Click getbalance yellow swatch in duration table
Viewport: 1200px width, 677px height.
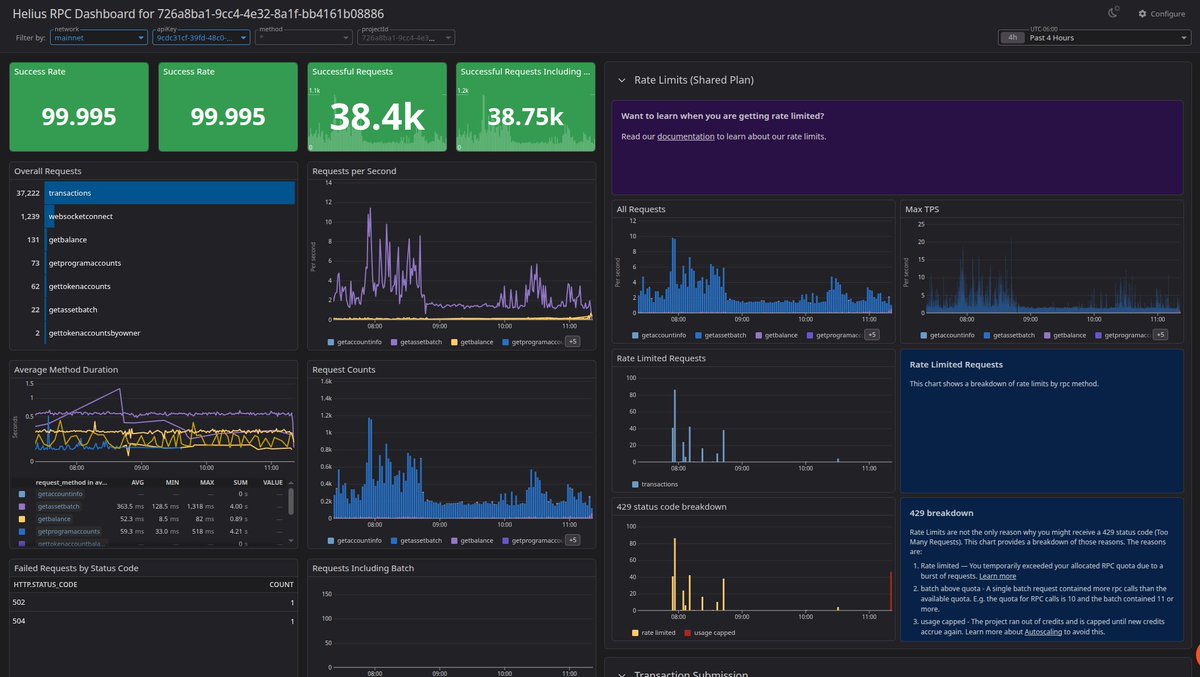[x=24, y=519]
